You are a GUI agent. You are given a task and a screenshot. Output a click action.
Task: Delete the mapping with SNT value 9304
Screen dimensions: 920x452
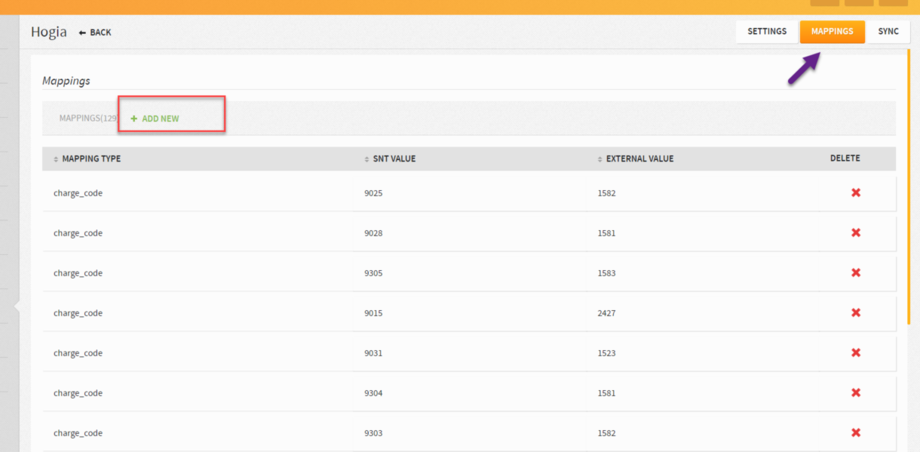[855, 393]
